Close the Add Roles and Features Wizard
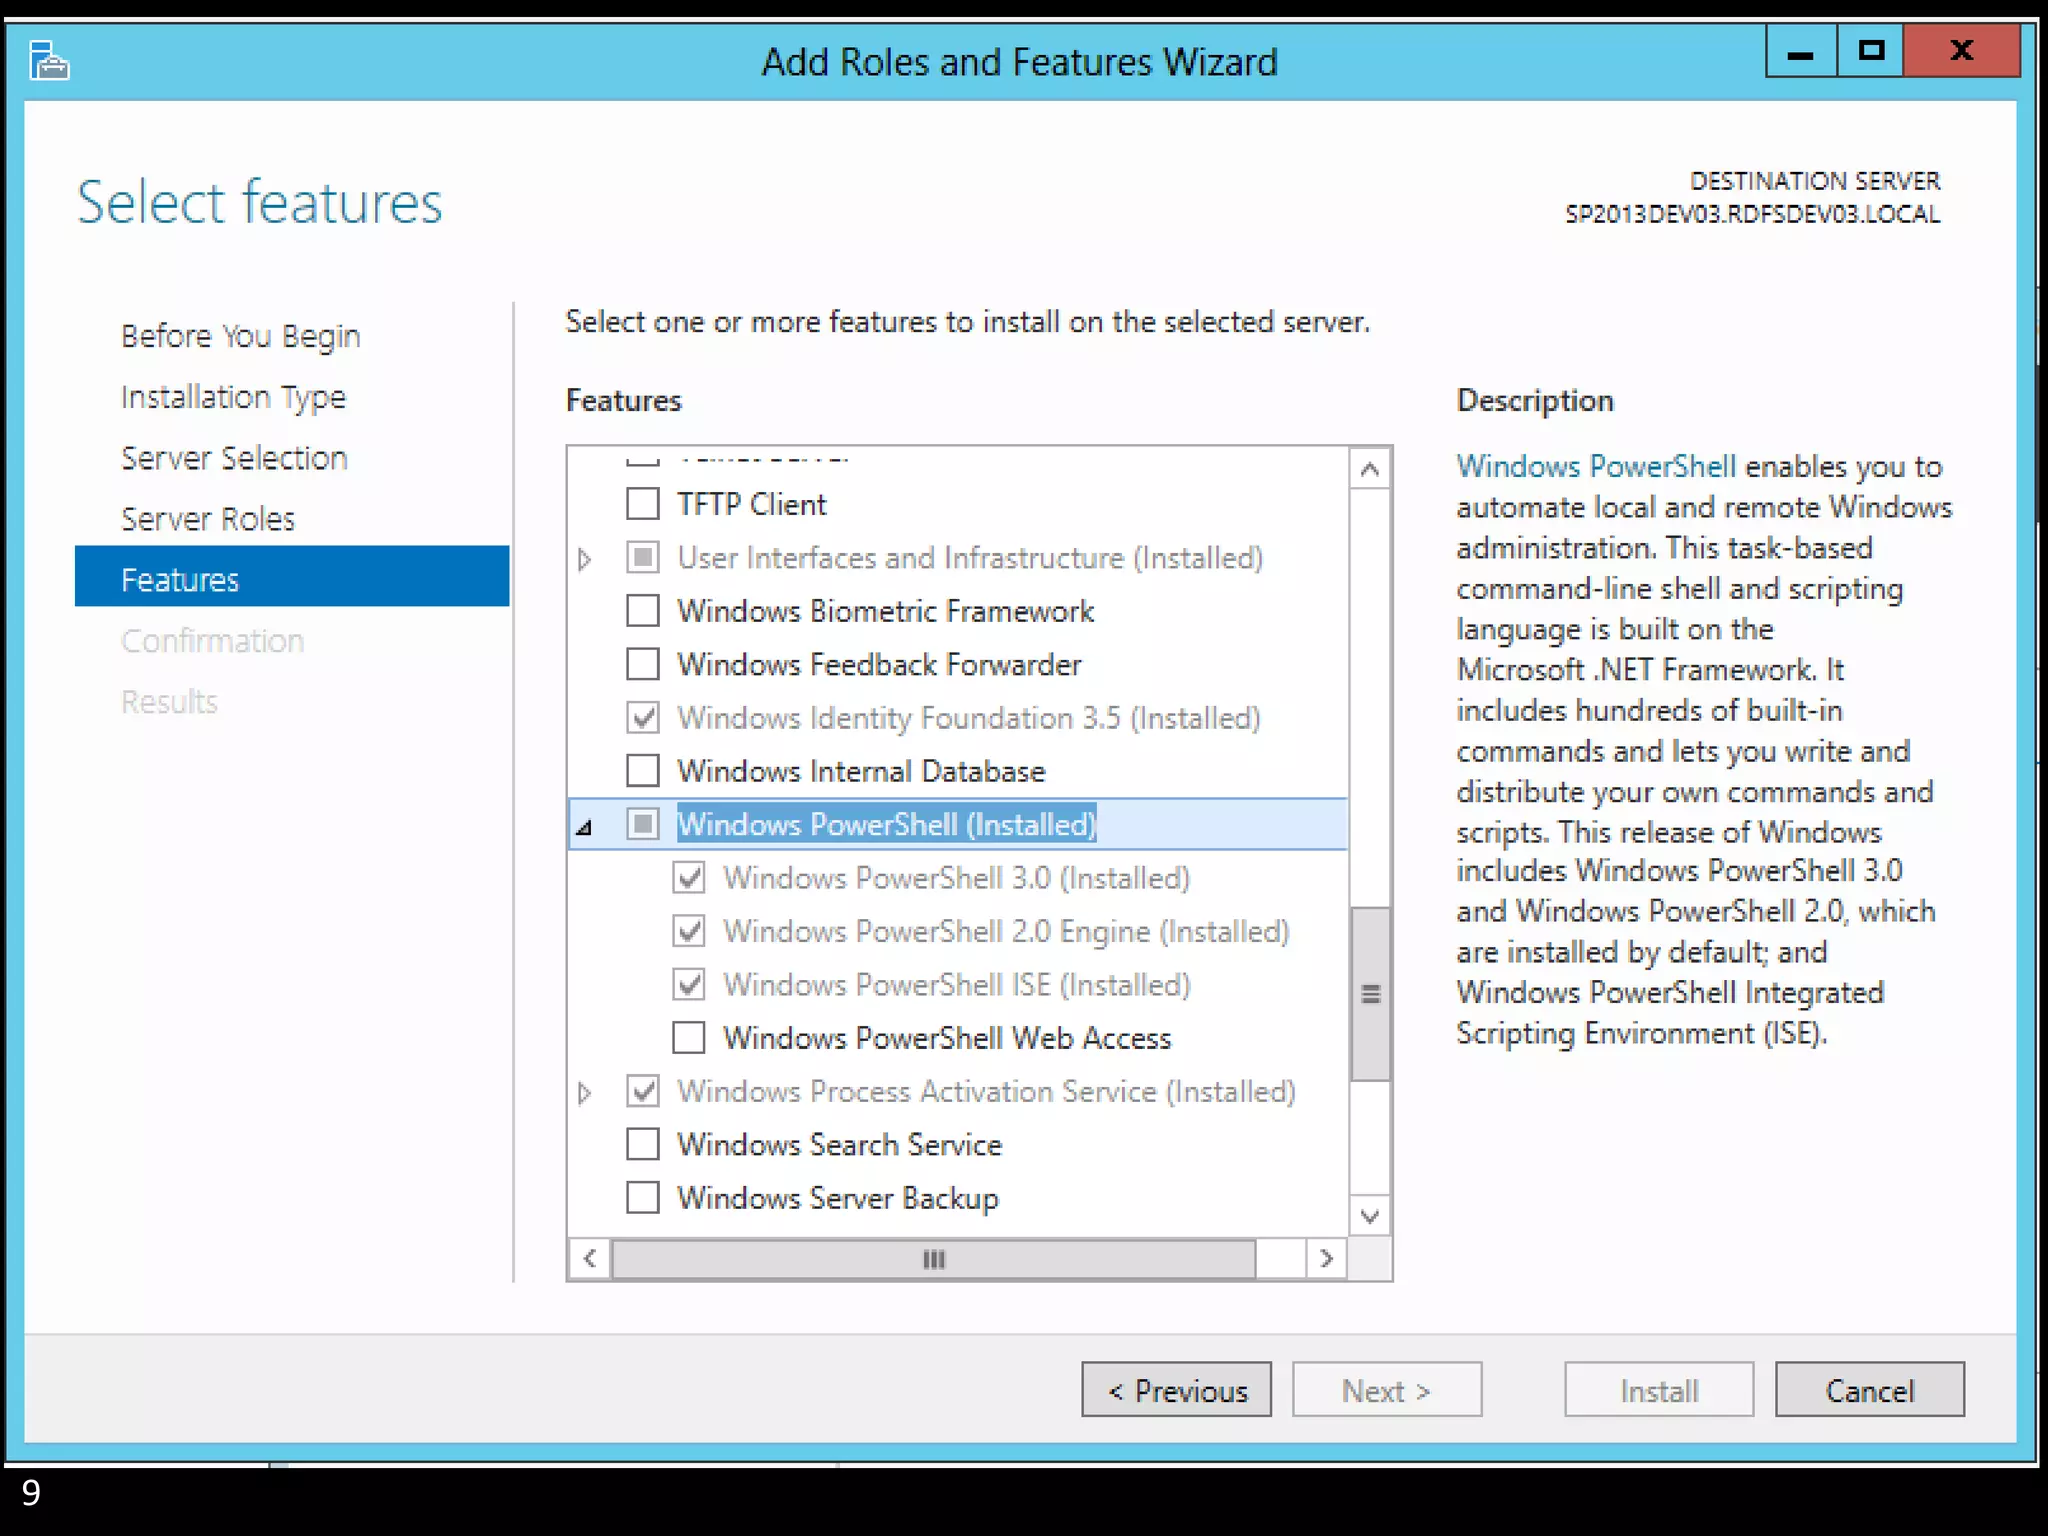This screenshot has height=1536, width=2048. coord(1961,52)
